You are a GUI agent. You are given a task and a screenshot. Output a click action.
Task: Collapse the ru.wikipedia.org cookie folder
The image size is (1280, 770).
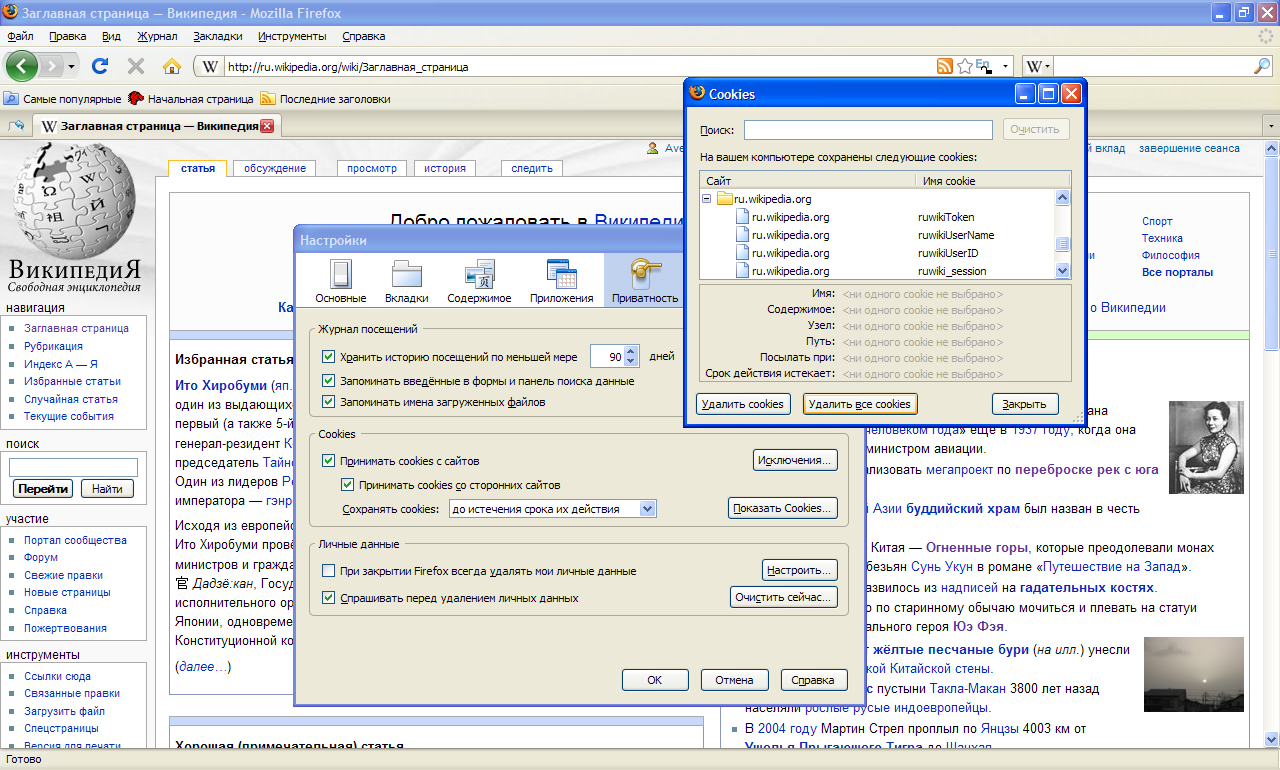click(707, 199)
